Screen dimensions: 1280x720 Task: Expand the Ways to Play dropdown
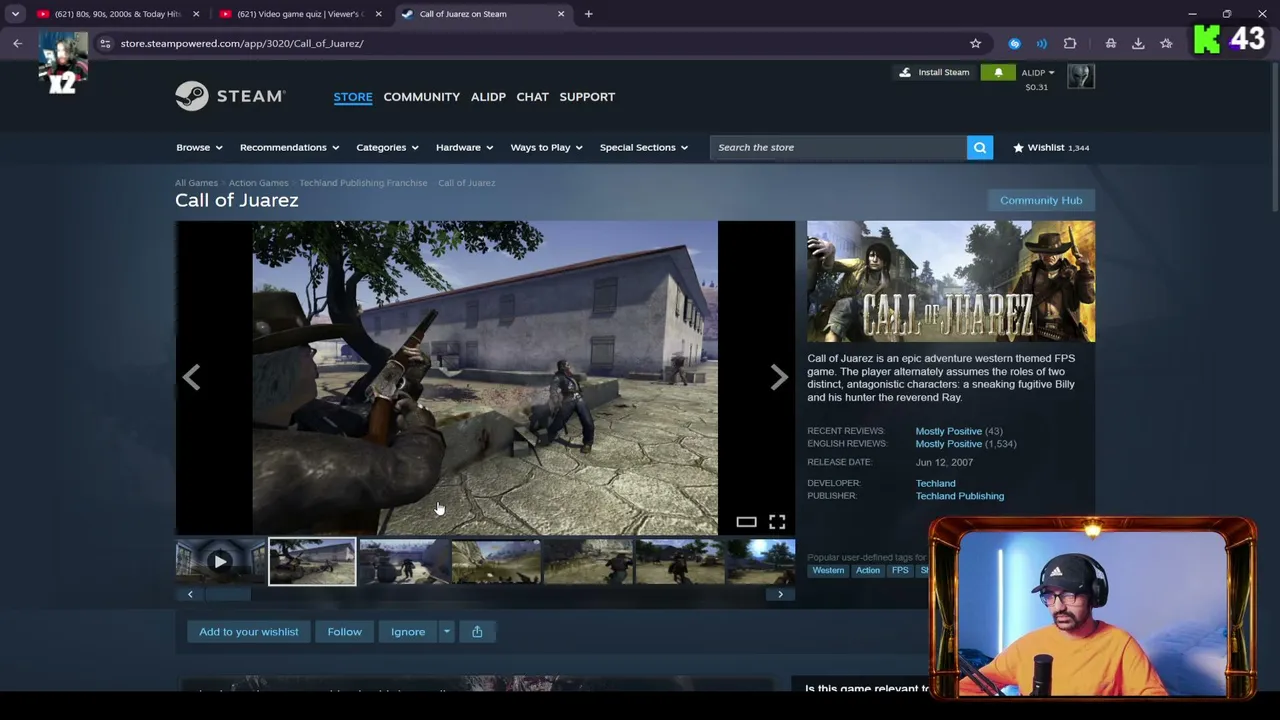pos(546,147)
